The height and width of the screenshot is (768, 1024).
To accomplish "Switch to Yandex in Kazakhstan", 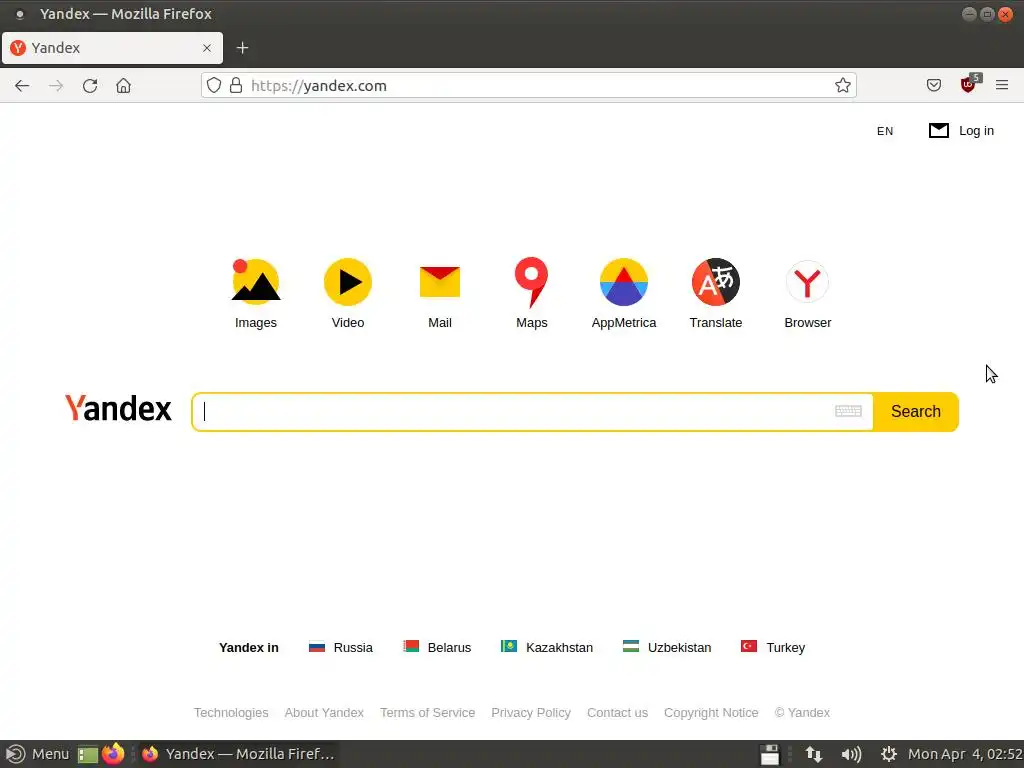I will tap(547, 647).
